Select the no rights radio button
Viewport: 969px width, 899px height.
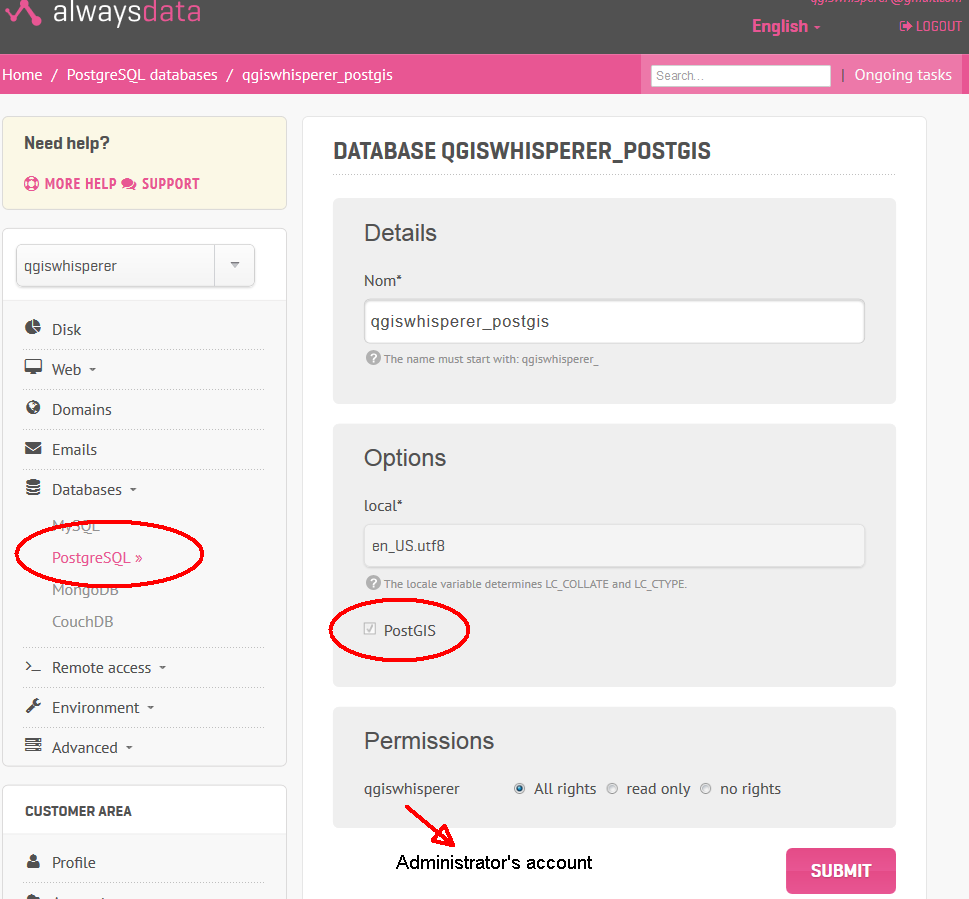click(x=706, y=788)
